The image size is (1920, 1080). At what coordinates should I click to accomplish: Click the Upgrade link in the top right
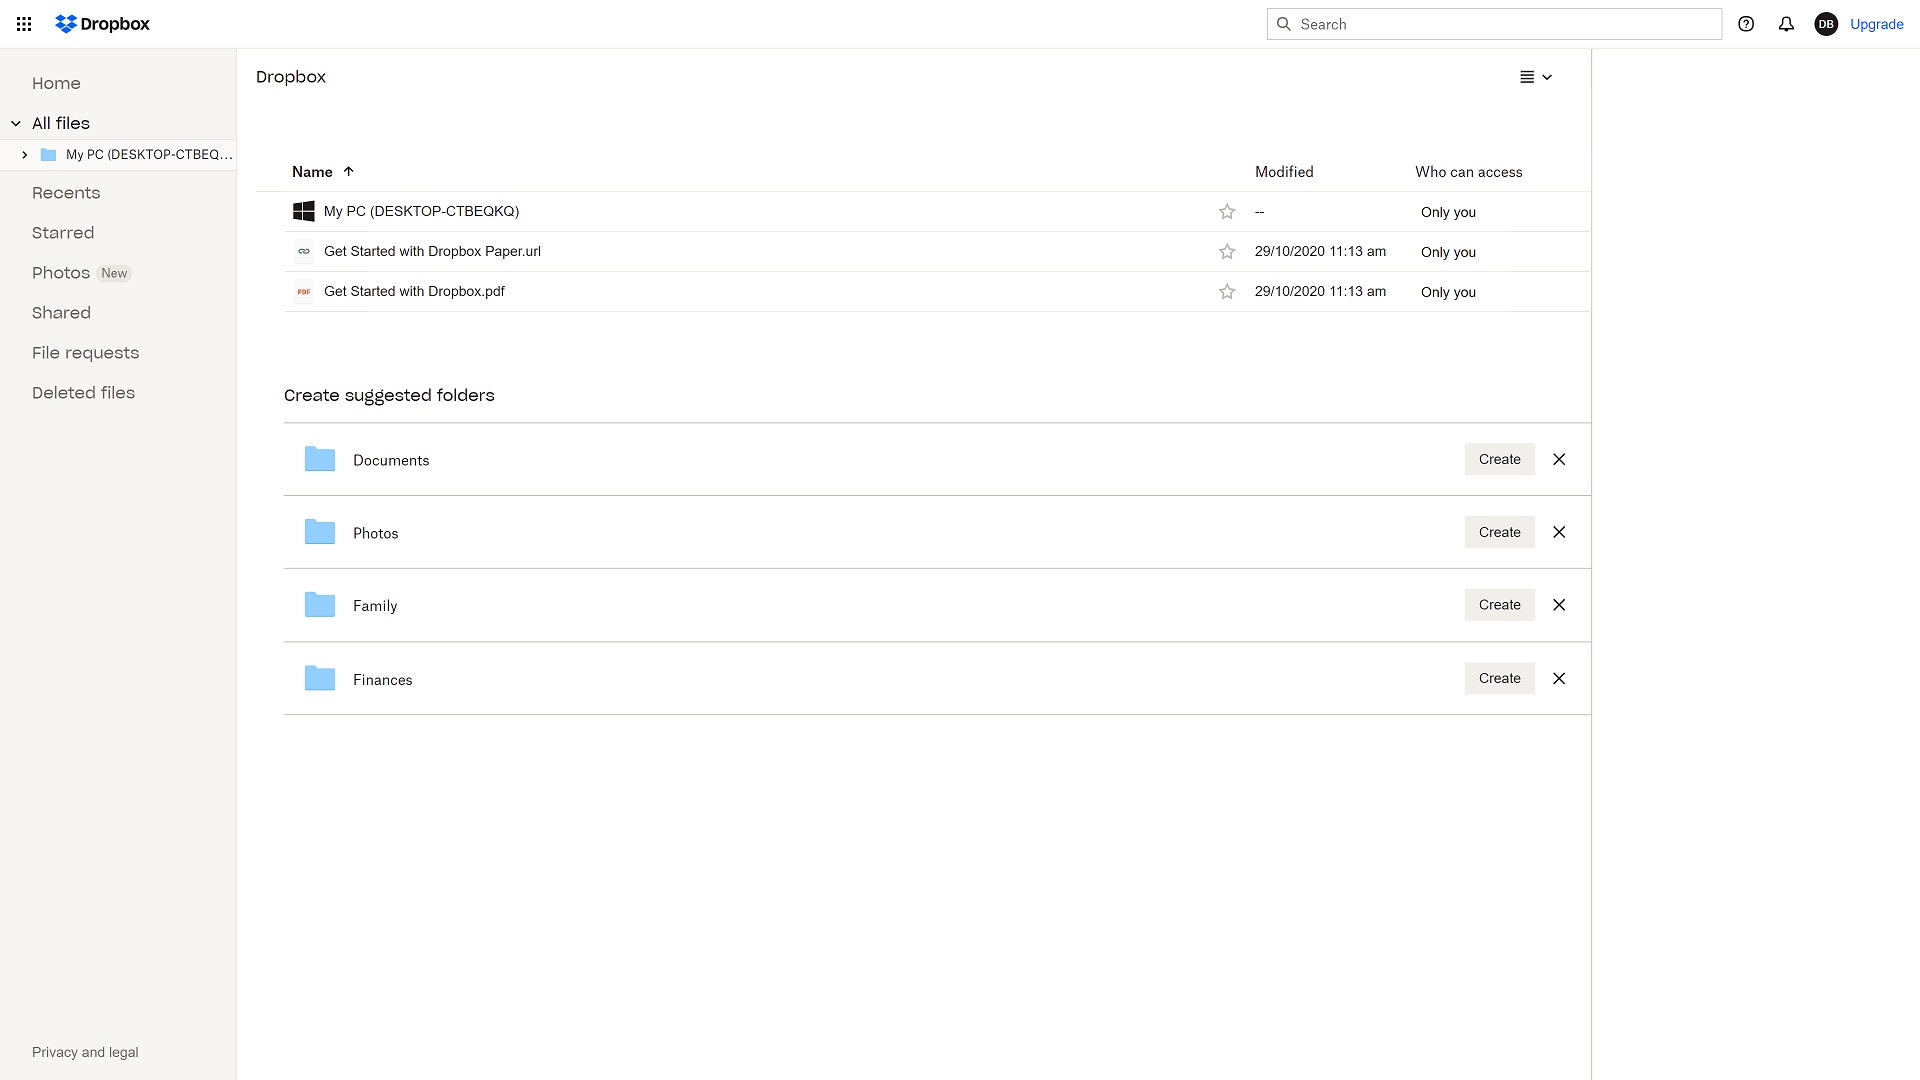pyautogui.click(x=1876, y=24)
